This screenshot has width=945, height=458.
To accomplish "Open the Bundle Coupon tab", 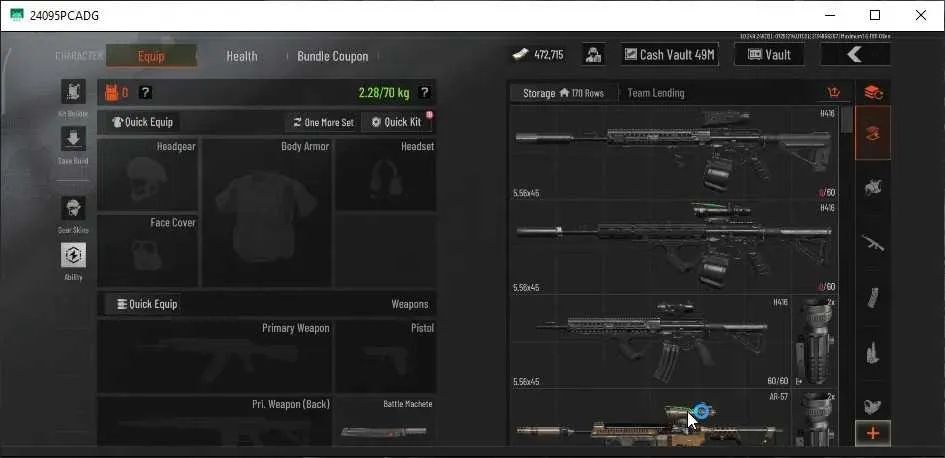I will tap(333, 56).
